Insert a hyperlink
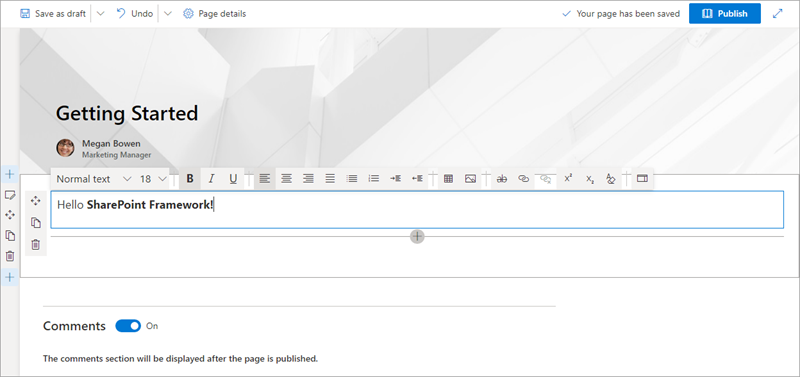 pyautogui.click(x=523, y=179)
